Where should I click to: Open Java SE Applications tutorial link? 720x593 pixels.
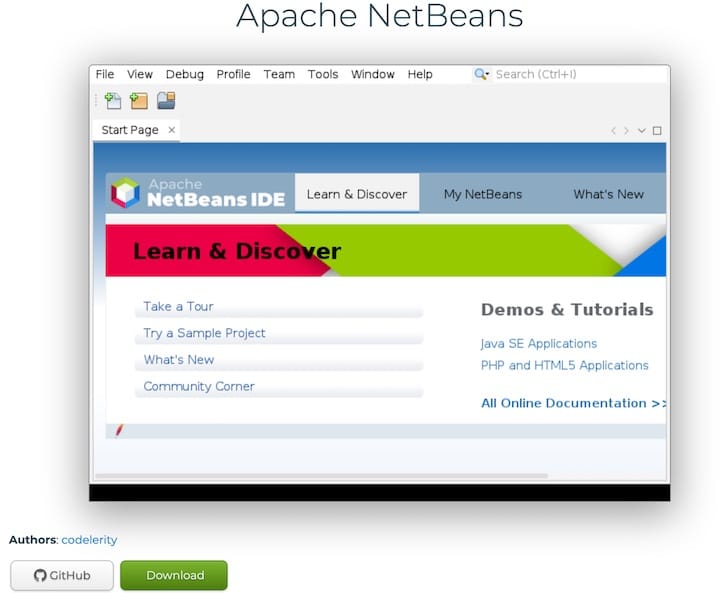click(539, 344)
